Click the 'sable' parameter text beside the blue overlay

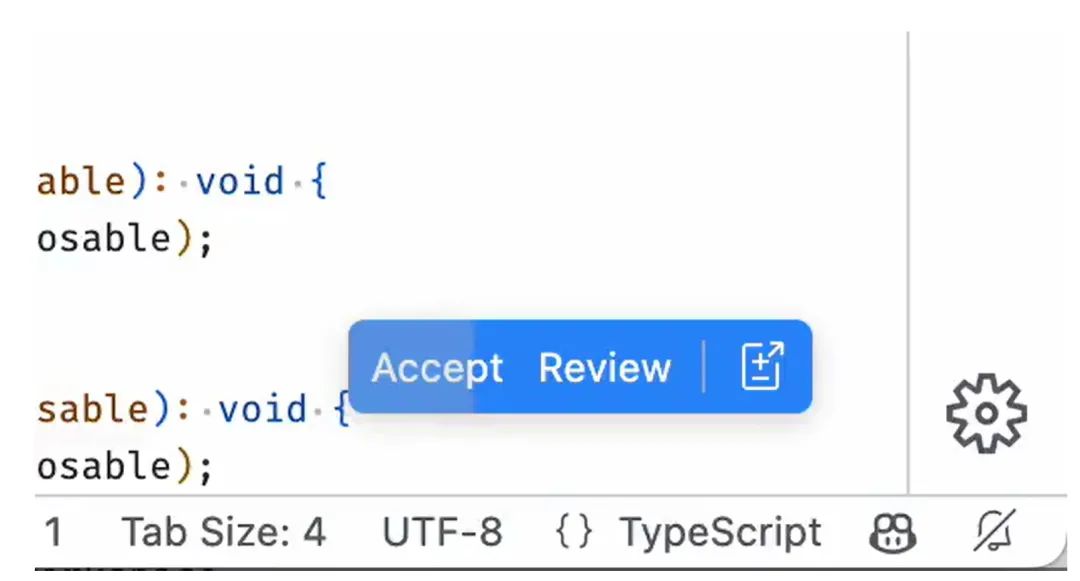click(92, 410)
